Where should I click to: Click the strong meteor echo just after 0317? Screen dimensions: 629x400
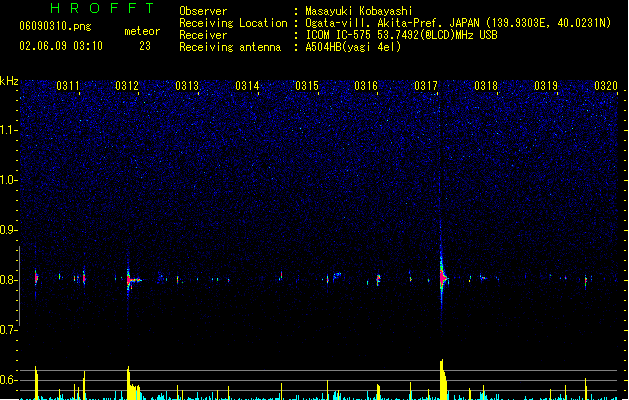(x=442, y=278)
